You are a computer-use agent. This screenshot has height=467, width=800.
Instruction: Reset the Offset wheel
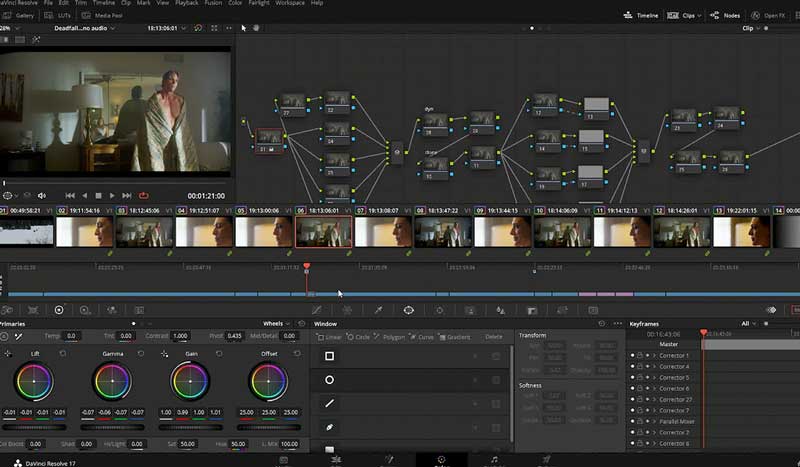[x=297, y=353]
